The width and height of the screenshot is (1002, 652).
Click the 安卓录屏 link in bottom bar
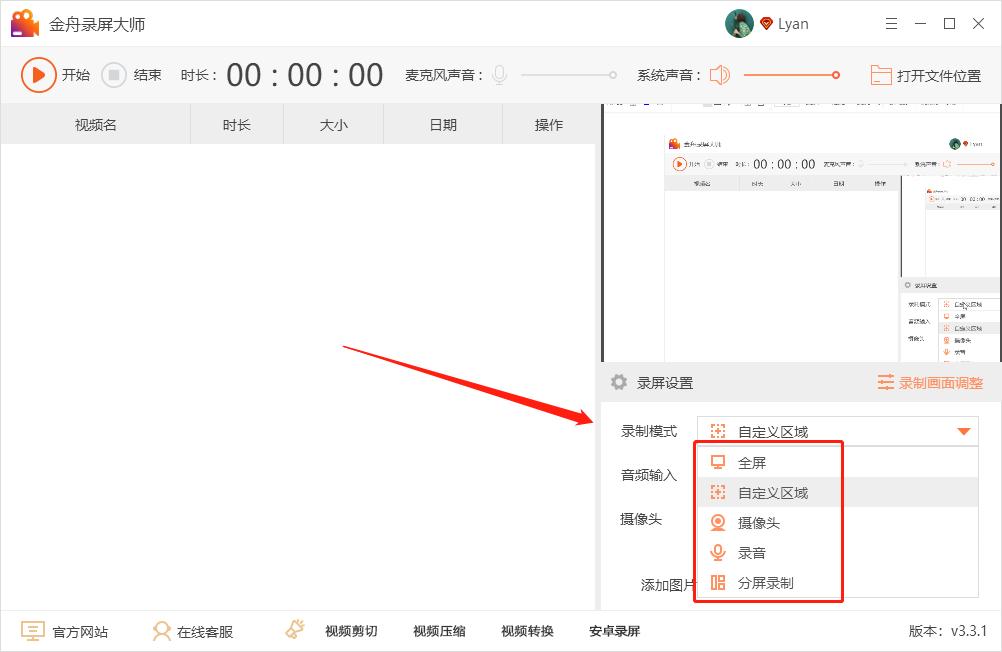coord(612,630)
